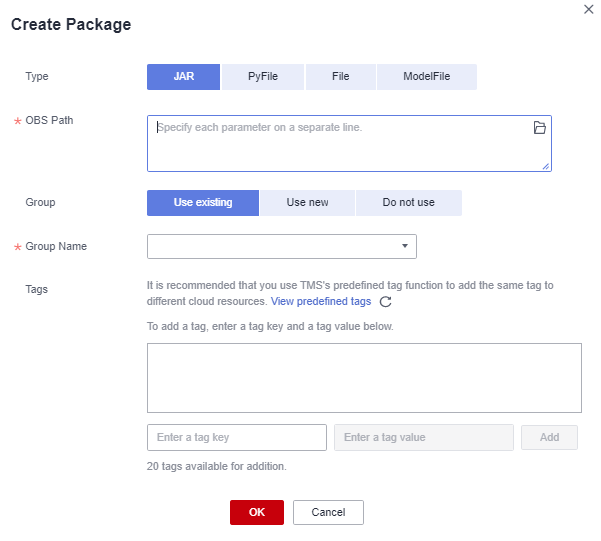Screen dimensions: 601x541
Task: Click the Group Name dropdown arrow
Action: tap(405, 246)
